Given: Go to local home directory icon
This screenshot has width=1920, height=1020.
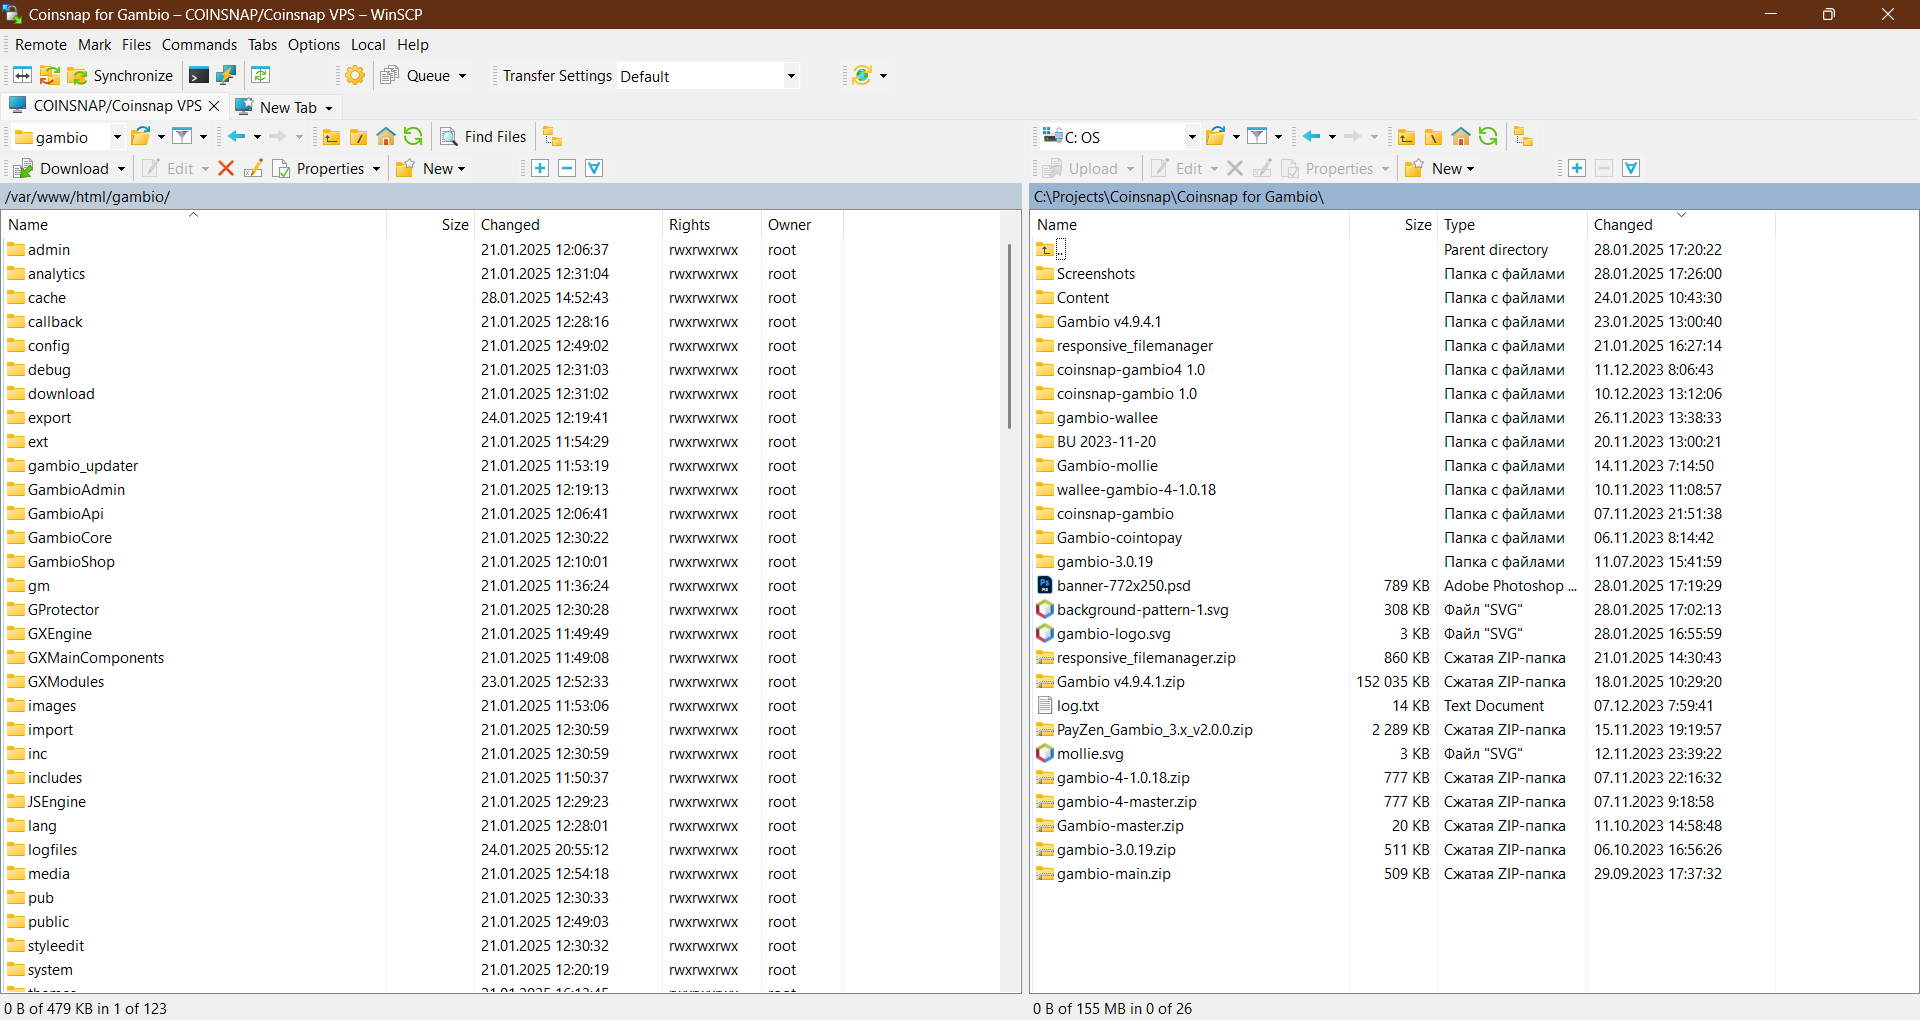Looking at the screenshot, I should [x=1461, y=137].
